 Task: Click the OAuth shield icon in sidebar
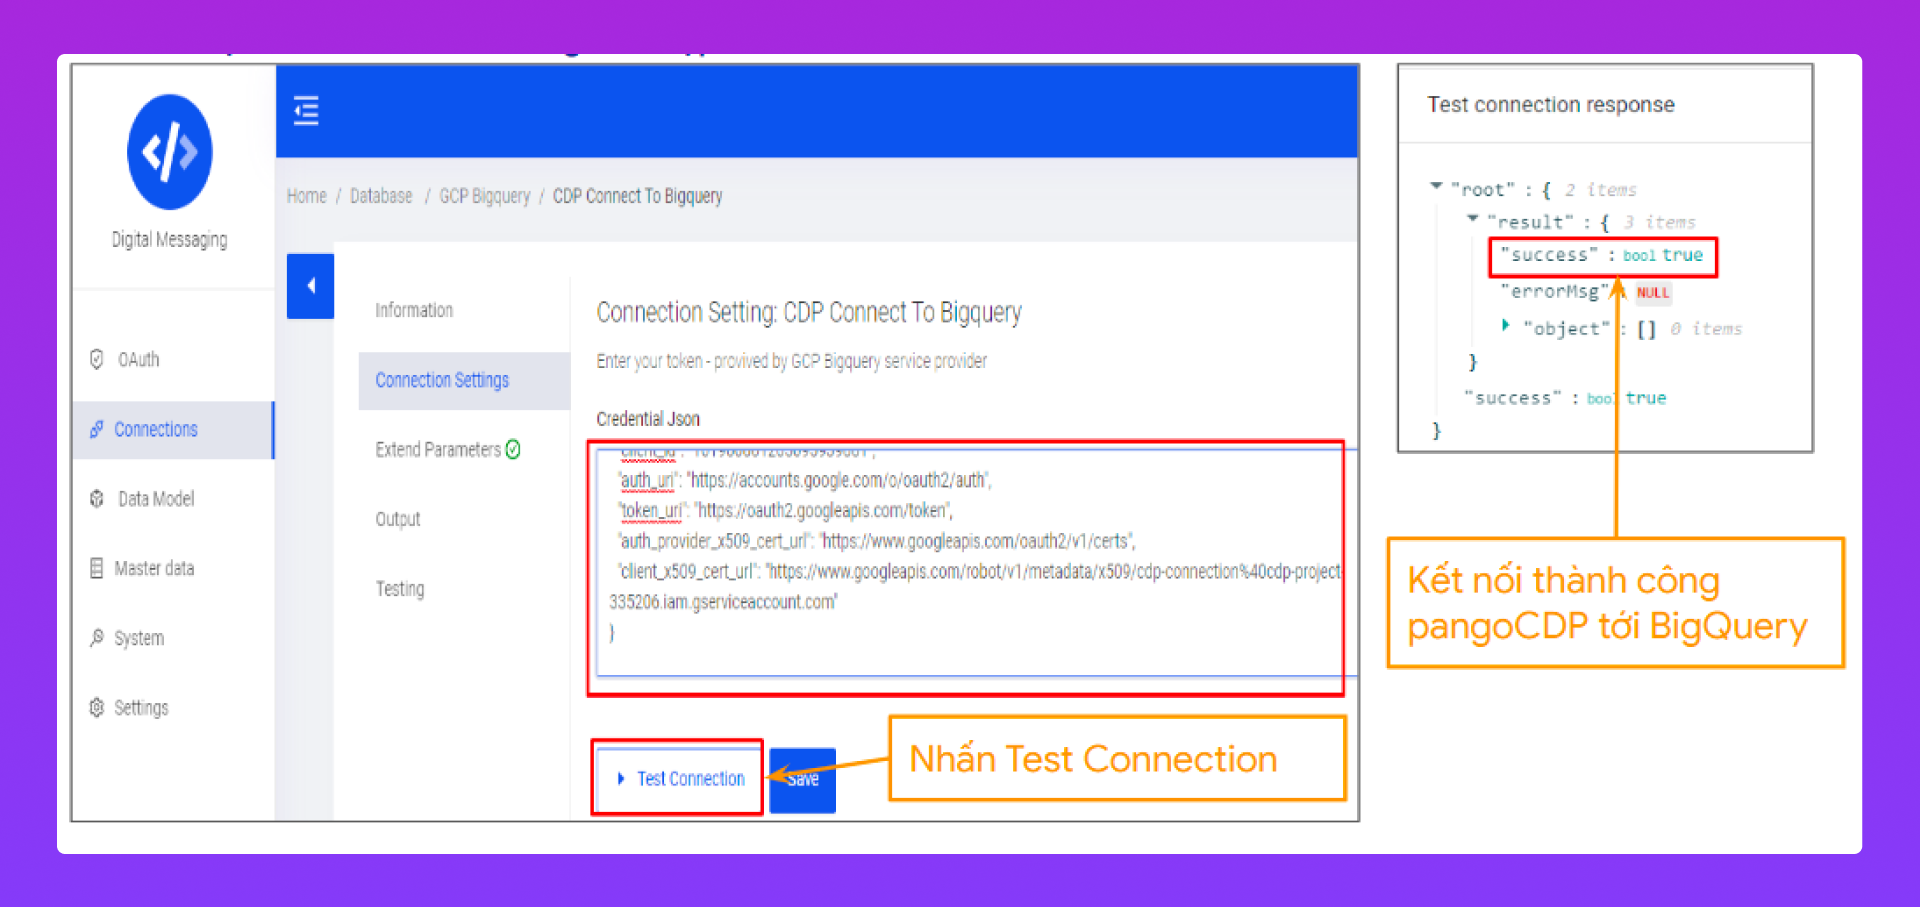(97, 359)
